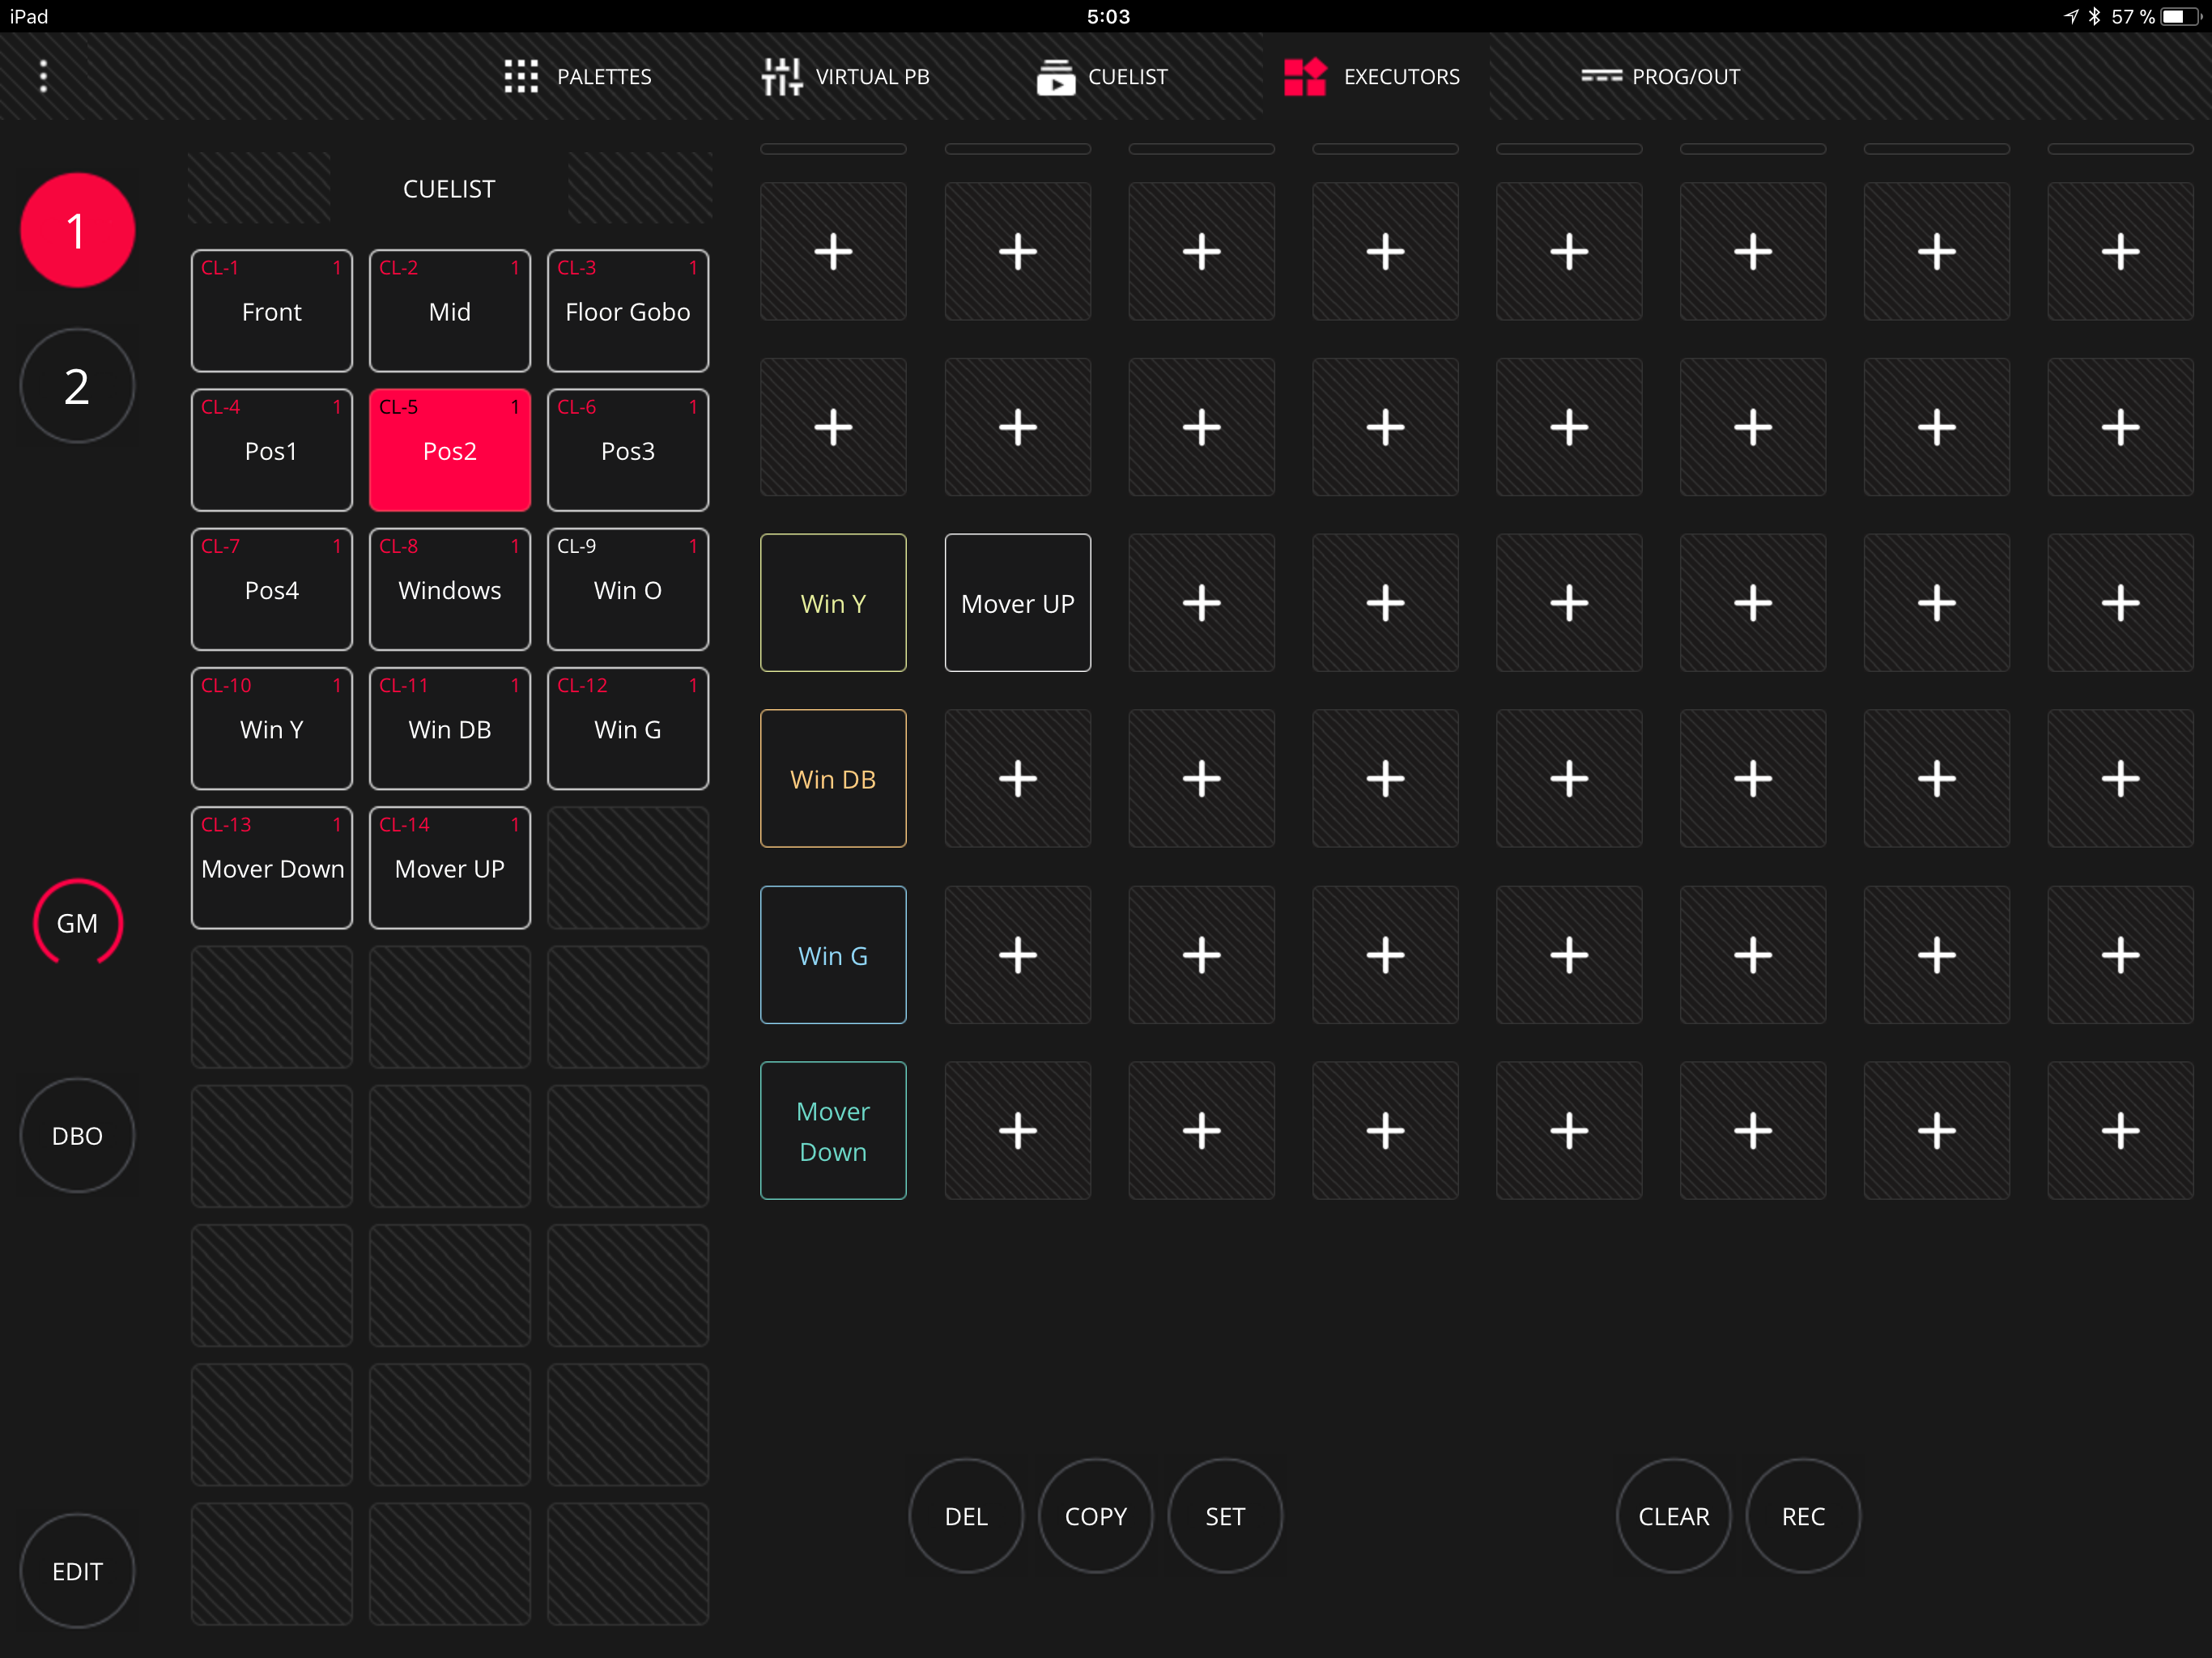
Task: Click the Prog/Out lines icon
Action: click(x=1601, y=76)
